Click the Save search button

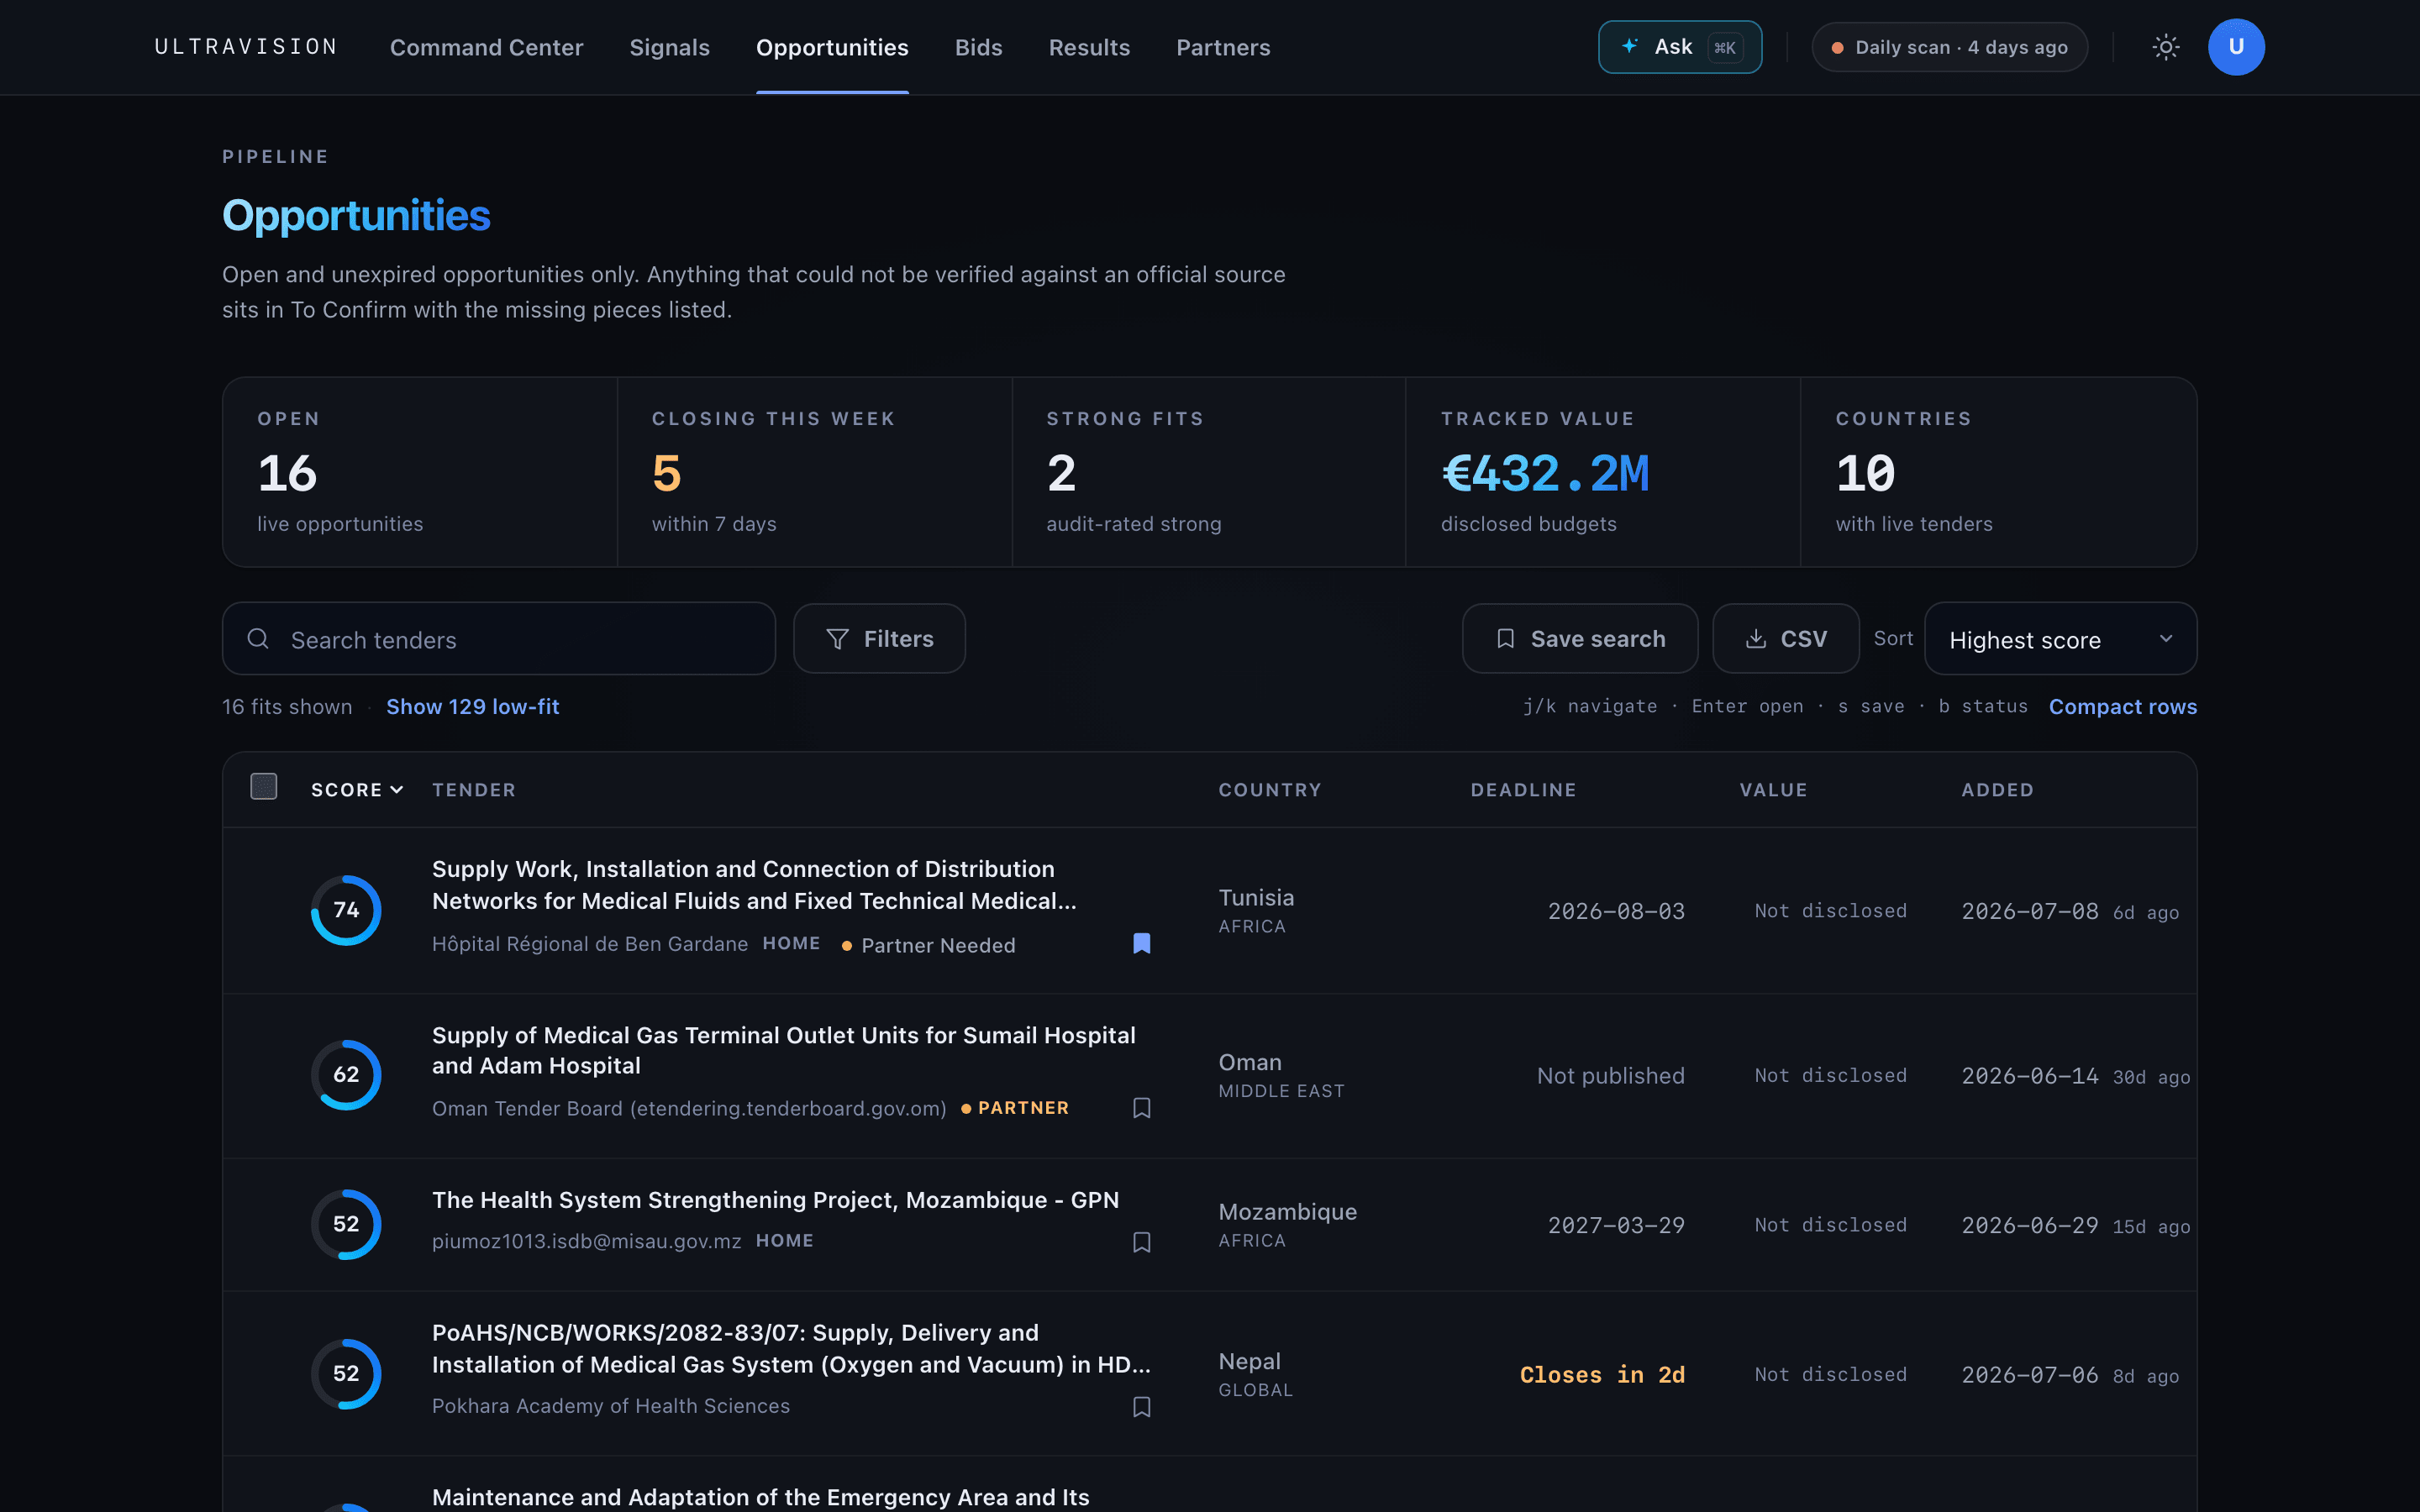click(x=1579, y=639)
